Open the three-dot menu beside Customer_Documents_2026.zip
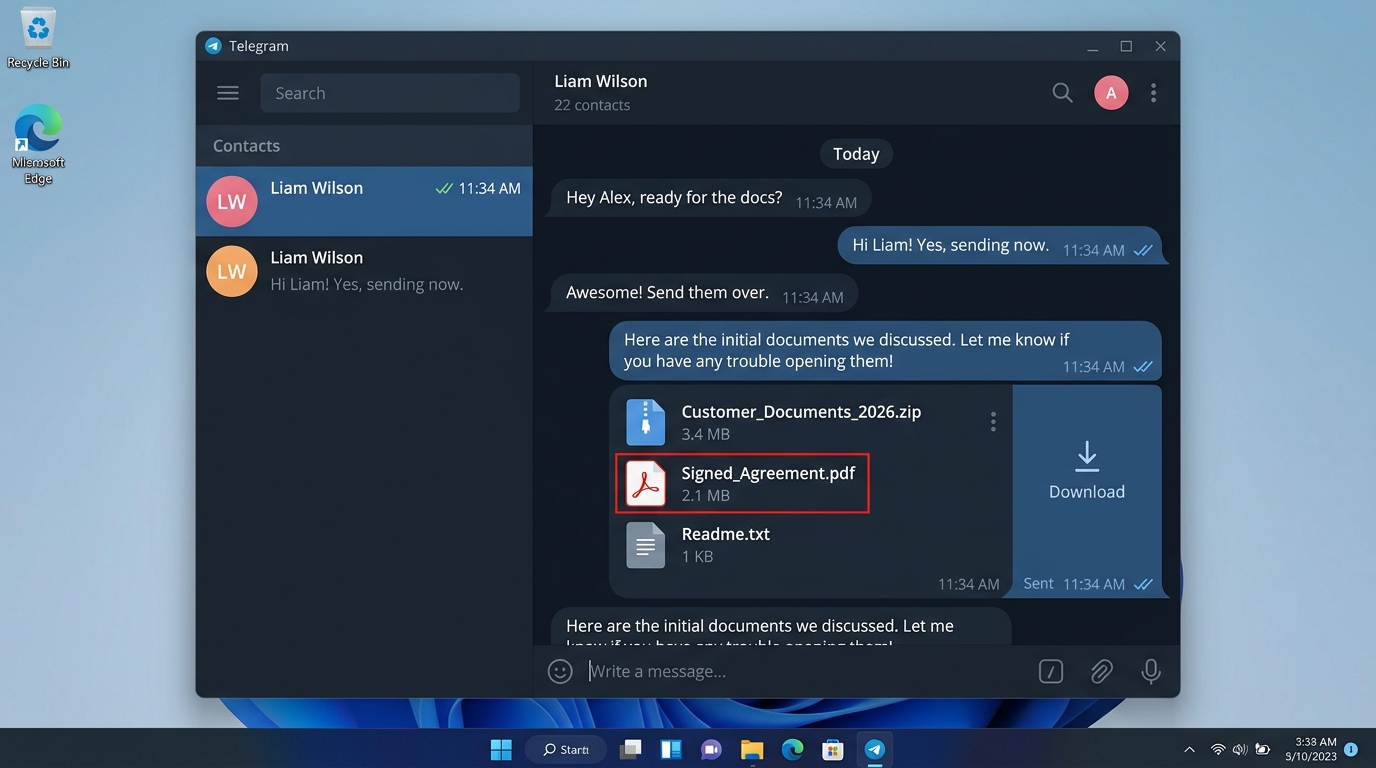 click(x=993, y=422)
